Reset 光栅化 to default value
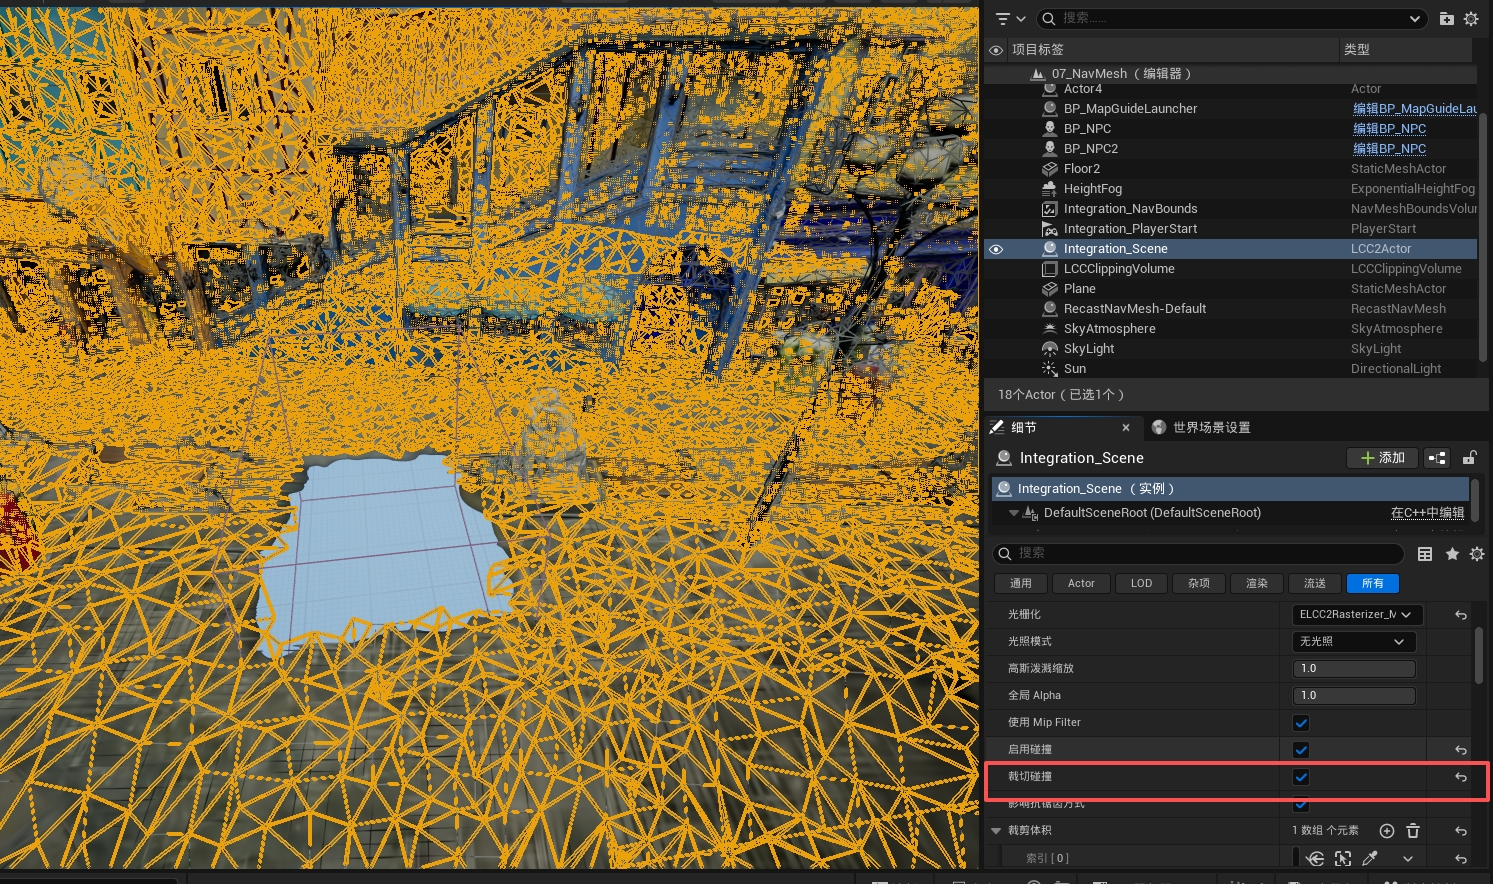1493x884 pixels. [x=1461, y=615]
